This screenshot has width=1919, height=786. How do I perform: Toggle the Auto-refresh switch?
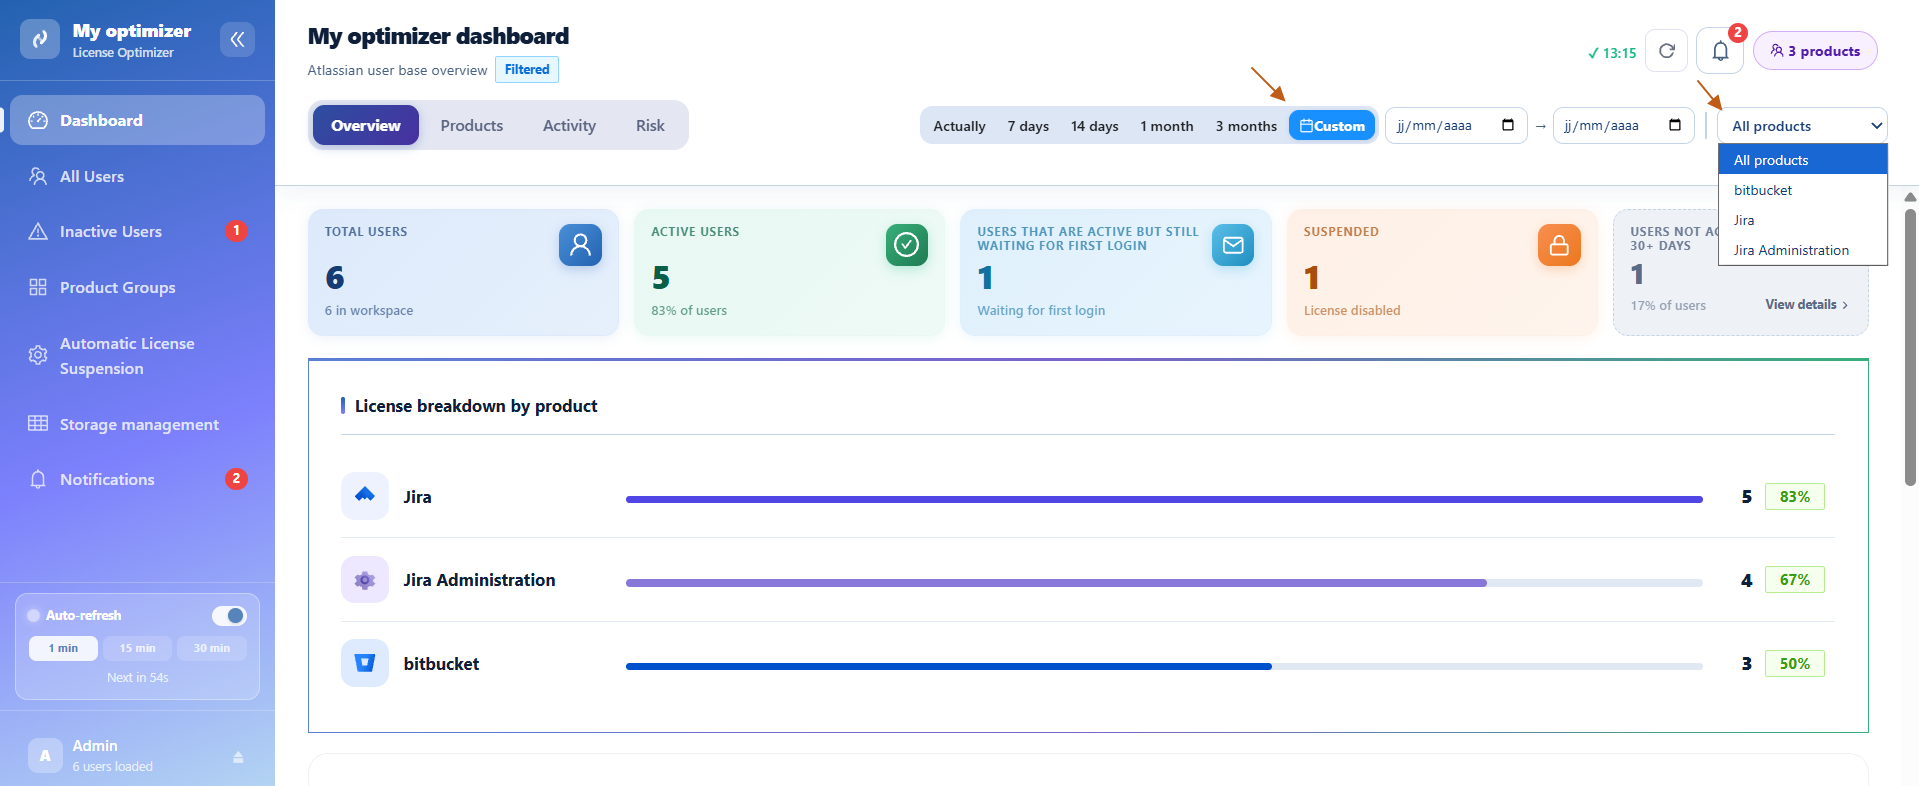coord(229,615)
